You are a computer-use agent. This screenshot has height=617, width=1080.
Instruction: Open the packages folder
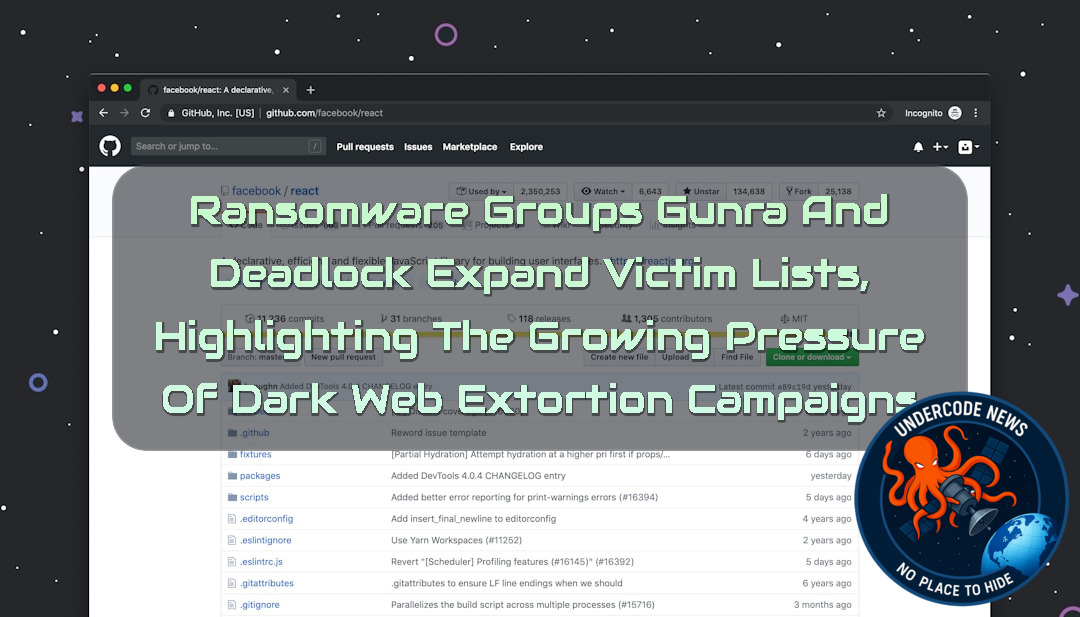pos(260,476)
